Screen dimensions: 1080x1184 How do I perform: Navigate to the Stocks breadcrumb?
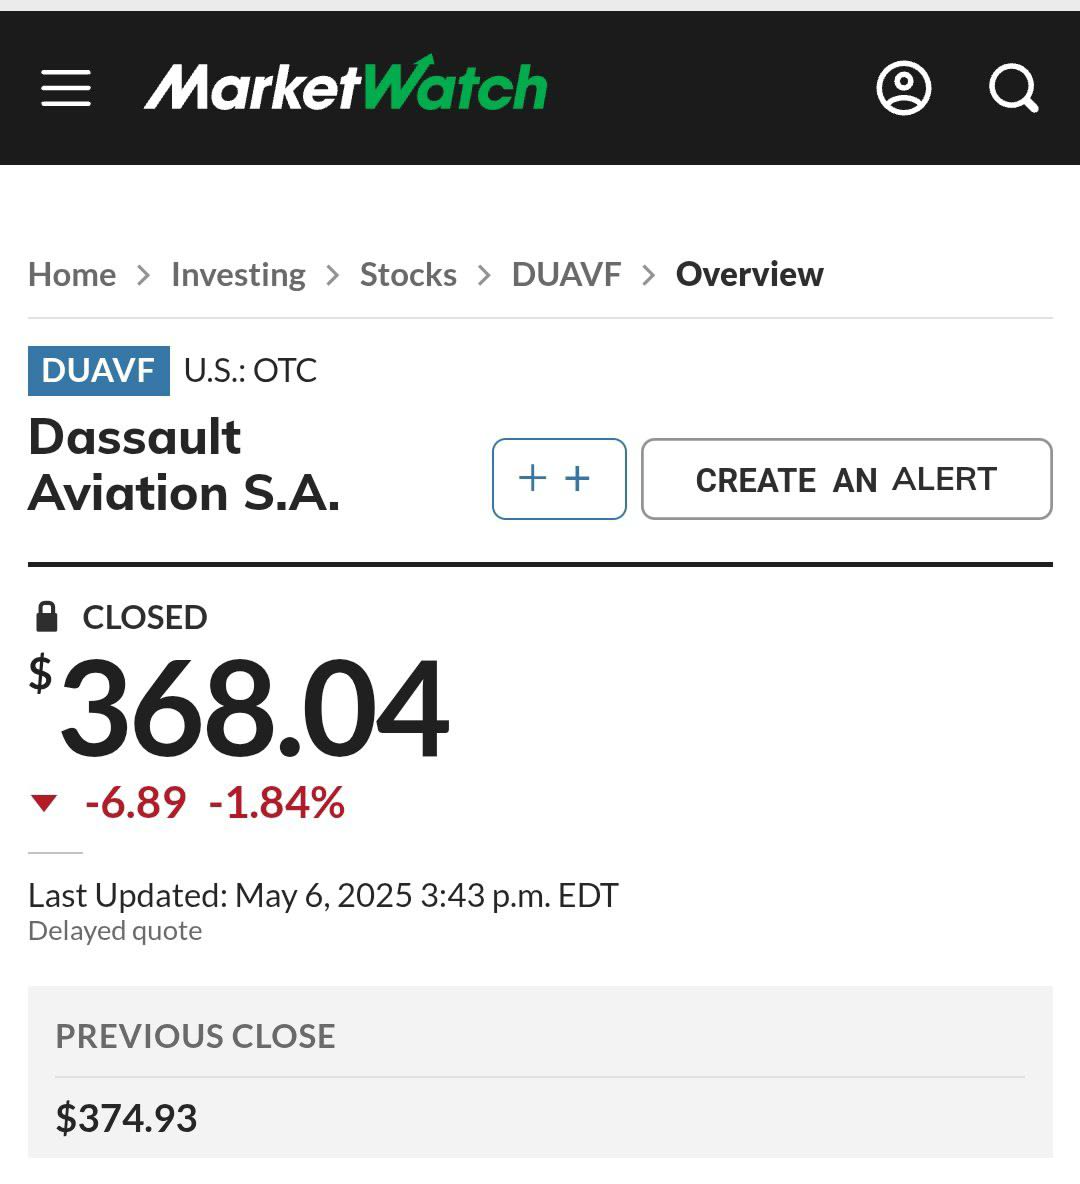408,274
